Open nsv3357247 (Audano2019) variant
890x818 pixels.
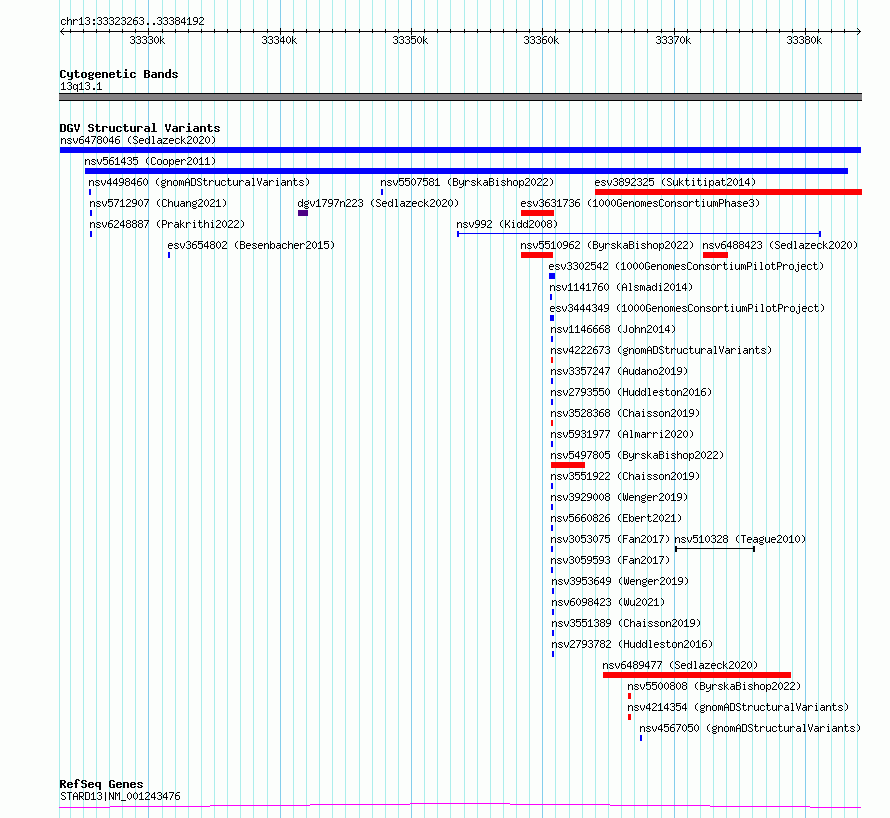coord(619,371)
